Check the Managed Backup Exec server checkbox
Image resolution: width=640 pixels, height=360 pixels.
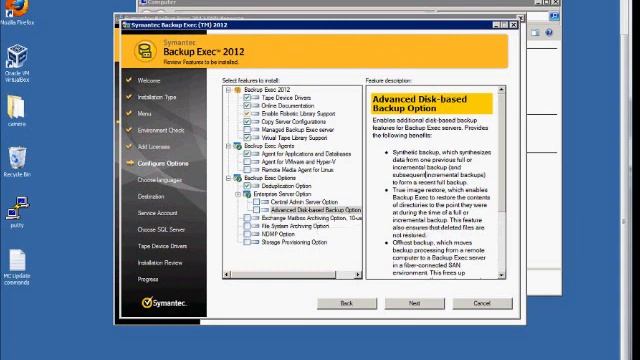point(247,130)
